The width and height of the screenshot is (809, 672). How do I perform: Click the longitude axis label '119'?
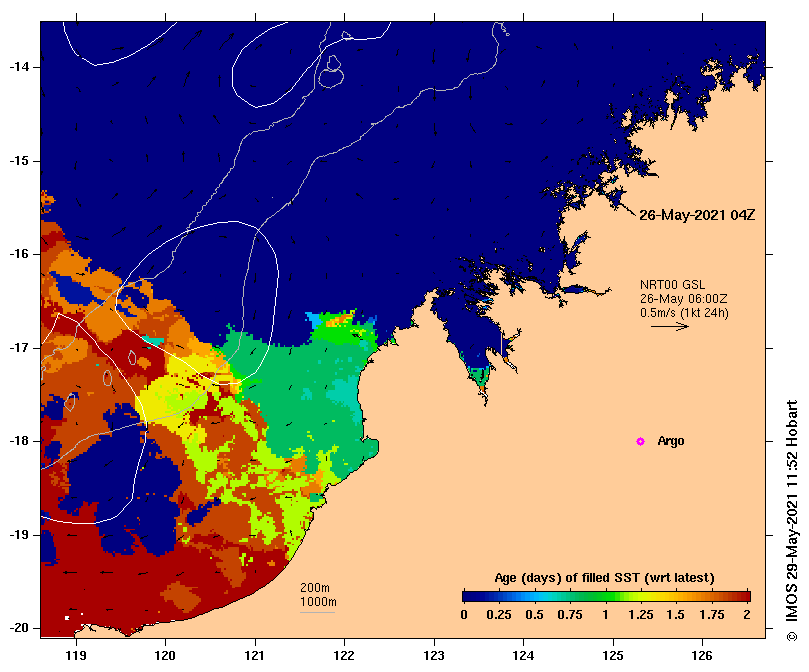pyautogui.click(x=76, y=656)
